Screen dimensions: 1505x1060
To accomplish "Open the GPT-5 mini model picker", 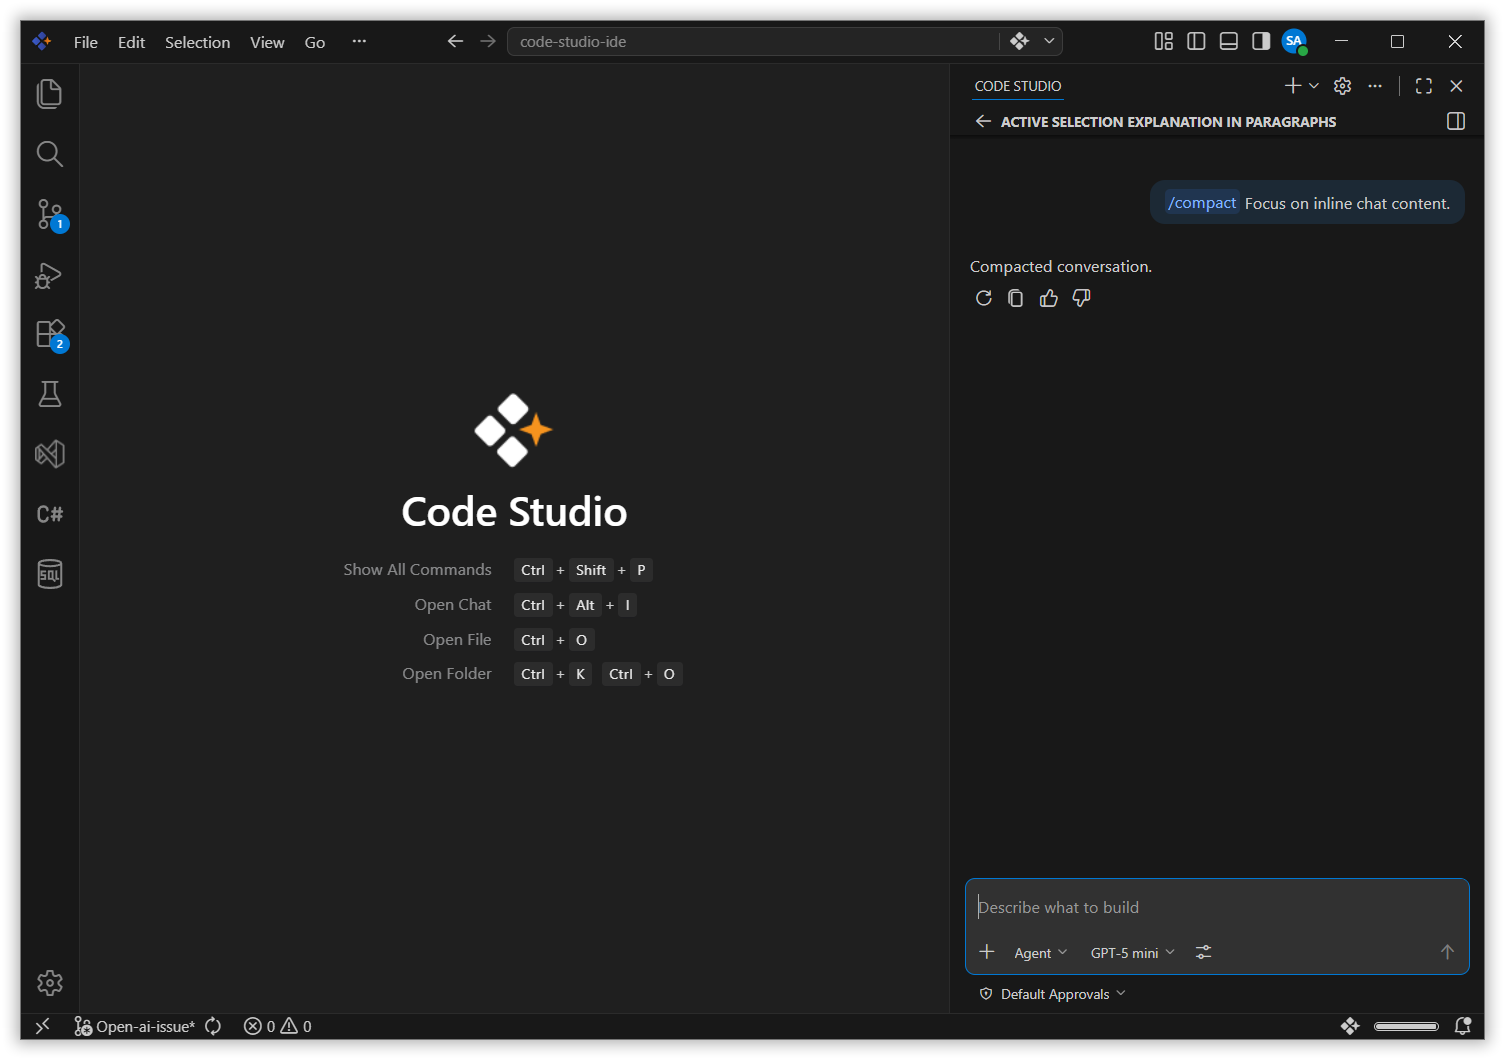I will tap(1132, 953).
